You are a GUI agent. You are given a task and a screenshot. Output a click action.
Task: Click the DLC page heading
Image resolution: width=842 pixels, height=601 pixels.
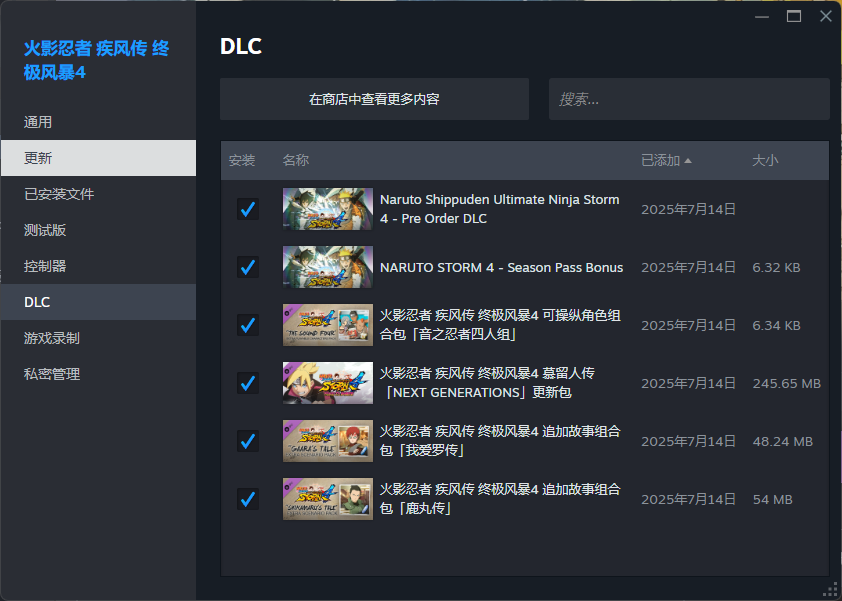point(241,46)
